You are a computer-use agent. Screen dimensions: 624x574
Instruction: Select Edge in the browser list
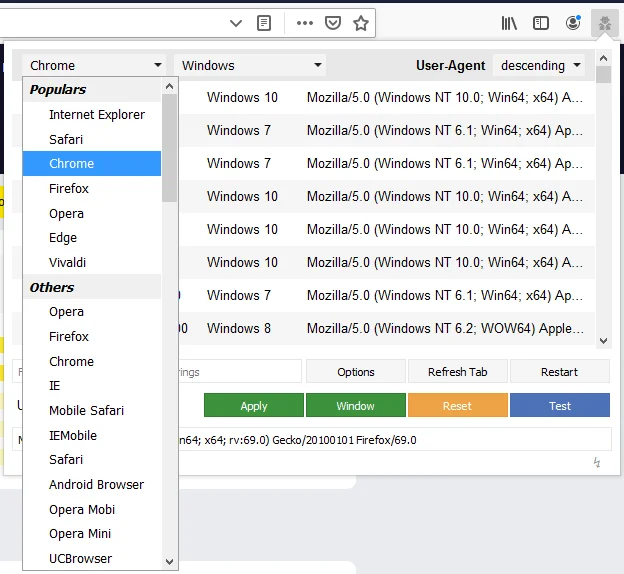click(92, 238)
